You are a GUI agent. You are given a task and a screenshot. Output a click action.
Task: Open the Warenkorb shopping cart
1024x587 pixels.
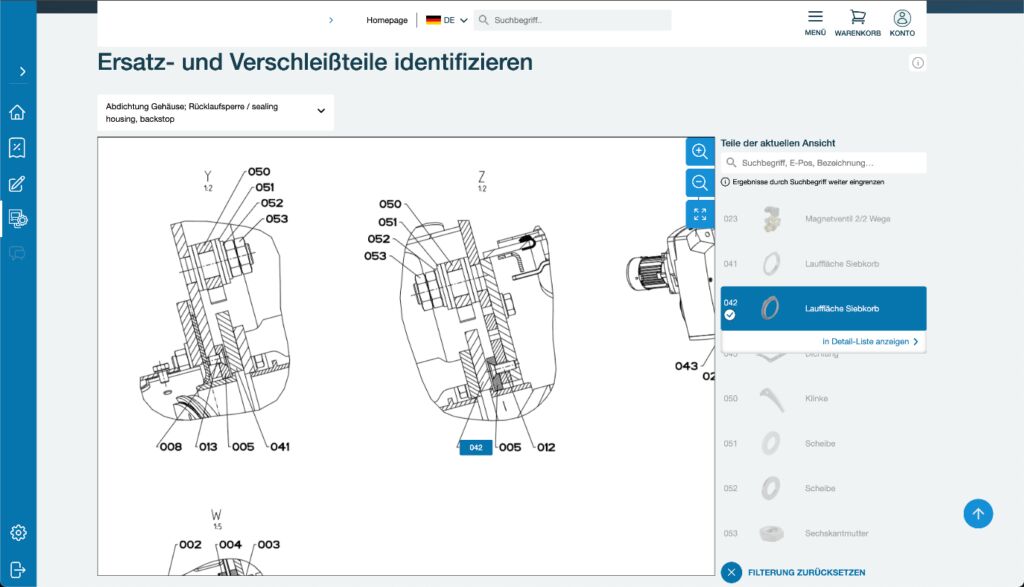pos(857,22)
